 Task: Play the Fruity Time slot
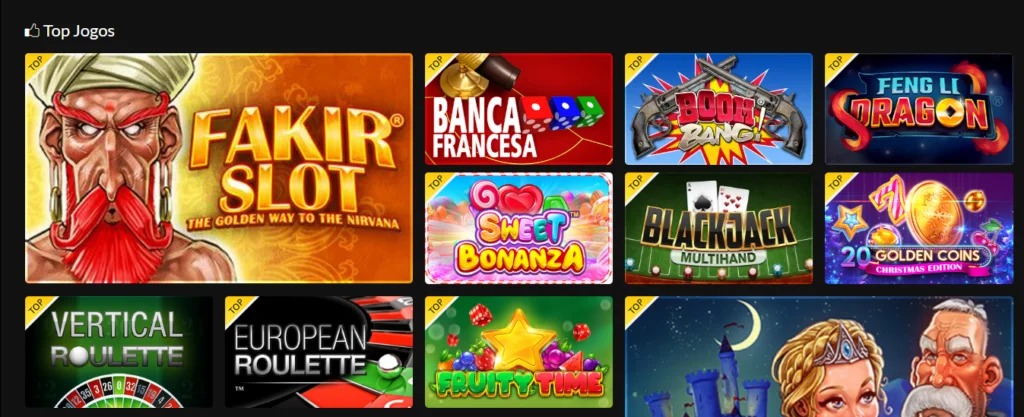(x=519, y=352)
